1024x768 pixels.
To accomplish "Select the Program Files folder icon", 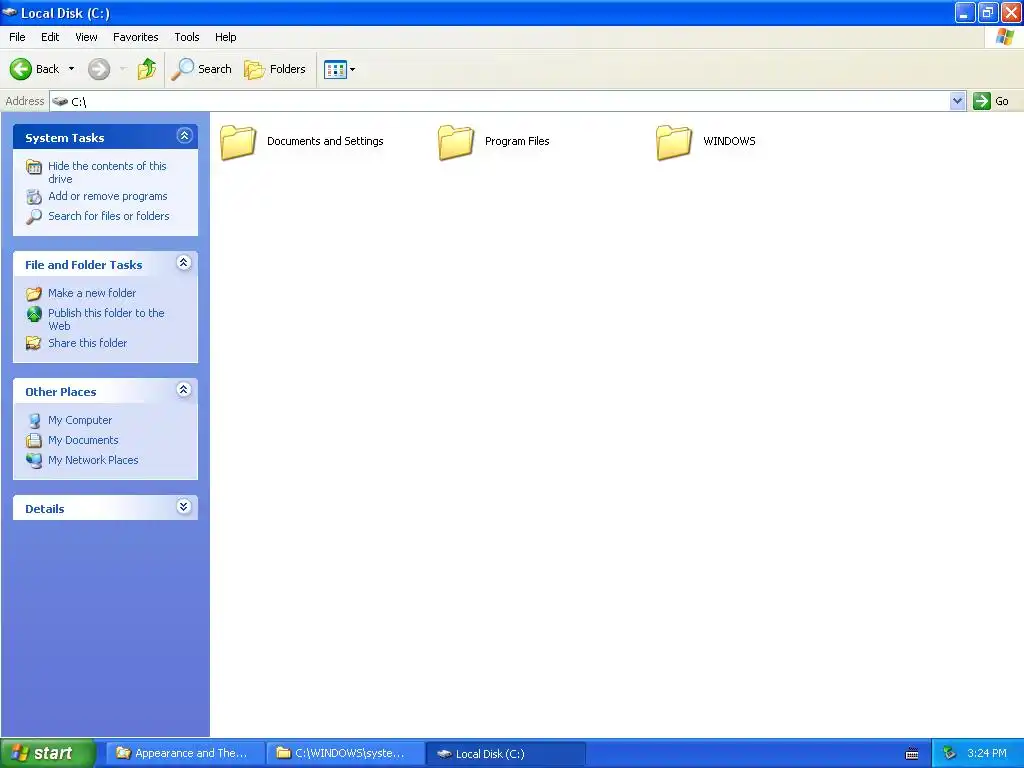I will coord(456,142).
